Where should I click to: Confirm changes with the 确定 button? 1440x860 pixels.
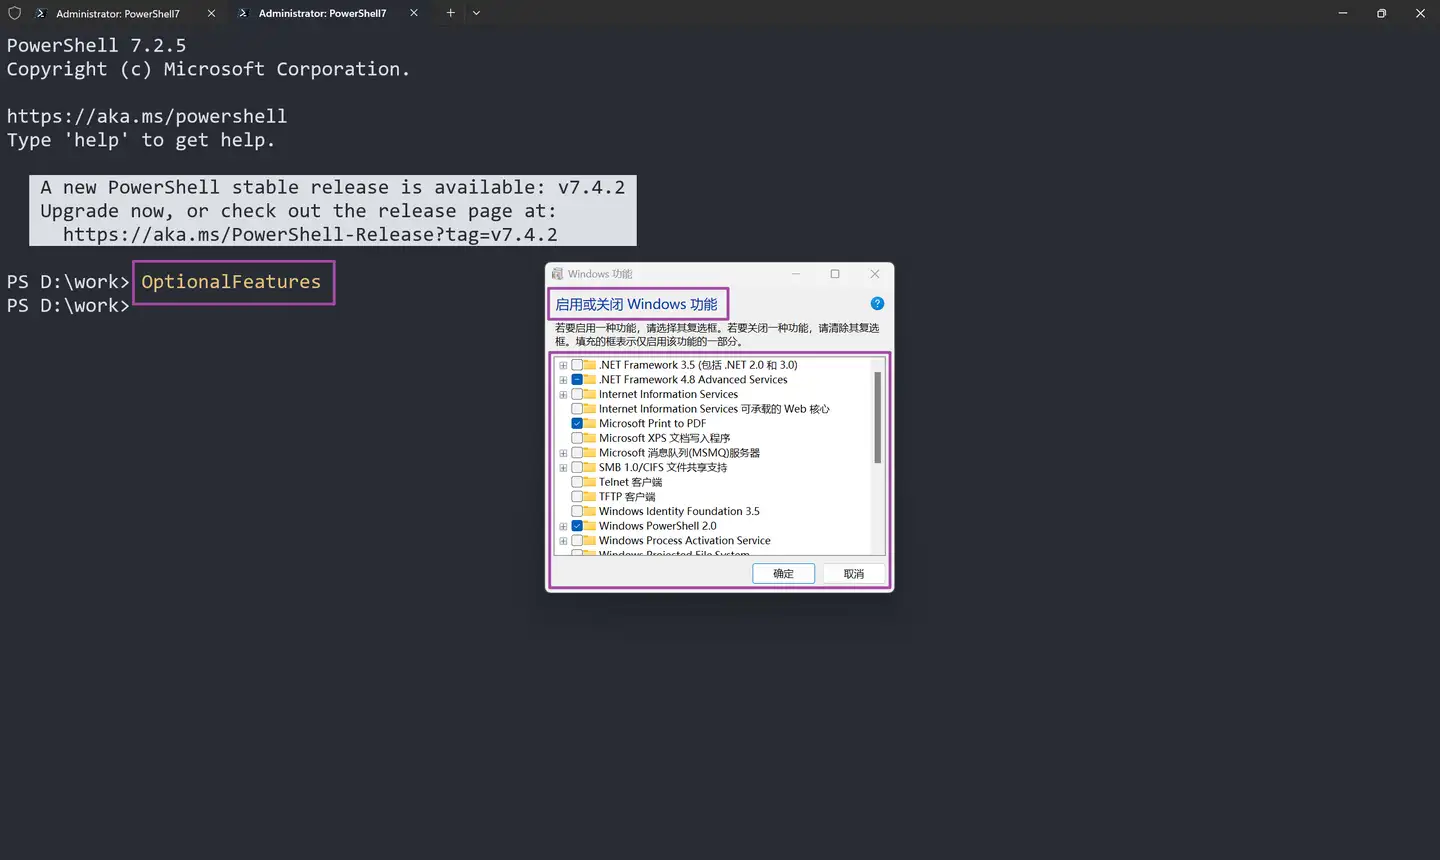click(783, 574)
